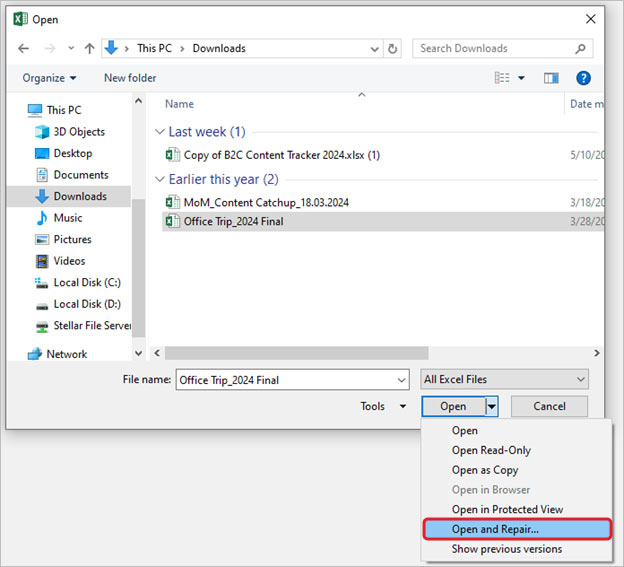Open Help with the question mark icon

[x=583, y=78]
